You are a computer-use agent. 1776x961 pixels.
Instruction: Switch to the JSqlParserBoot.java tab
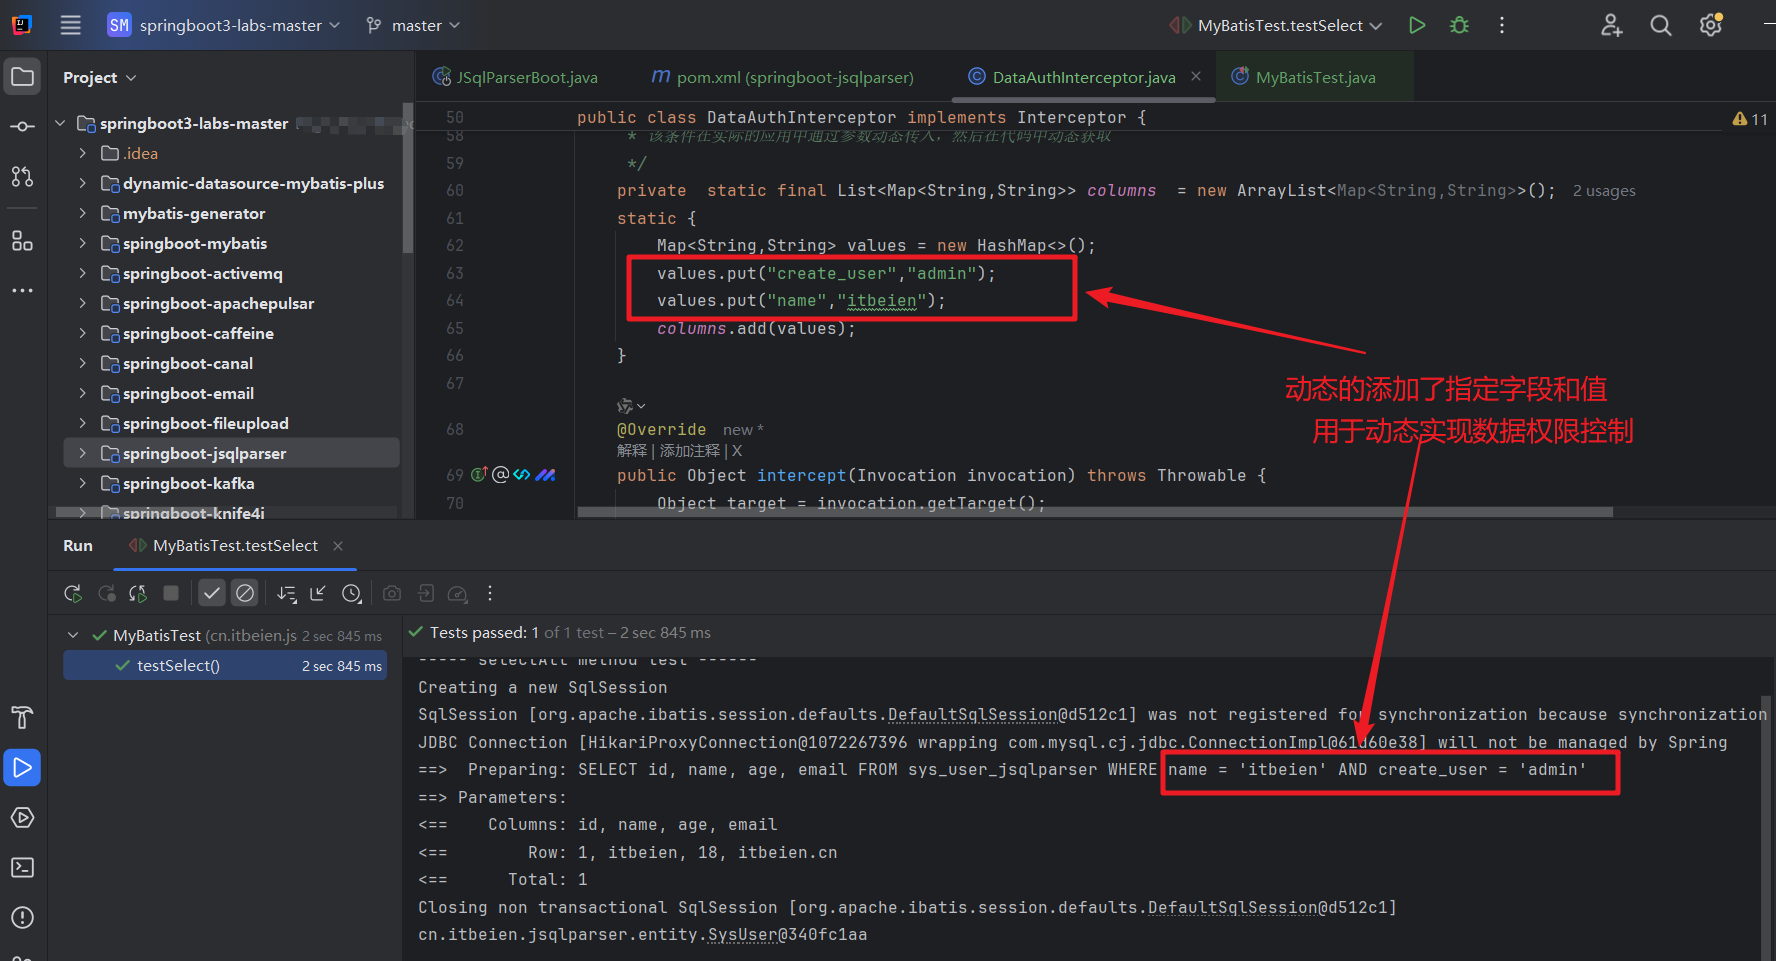click(x=515, y=77)
